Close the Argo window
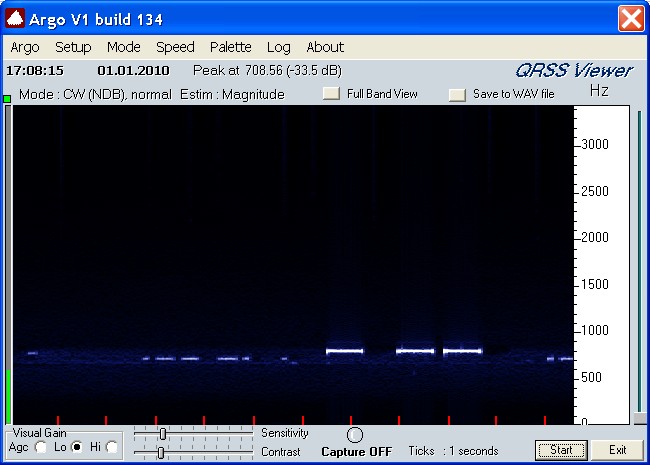This screenshot has width=650, height=465. (x=630, y=19)
